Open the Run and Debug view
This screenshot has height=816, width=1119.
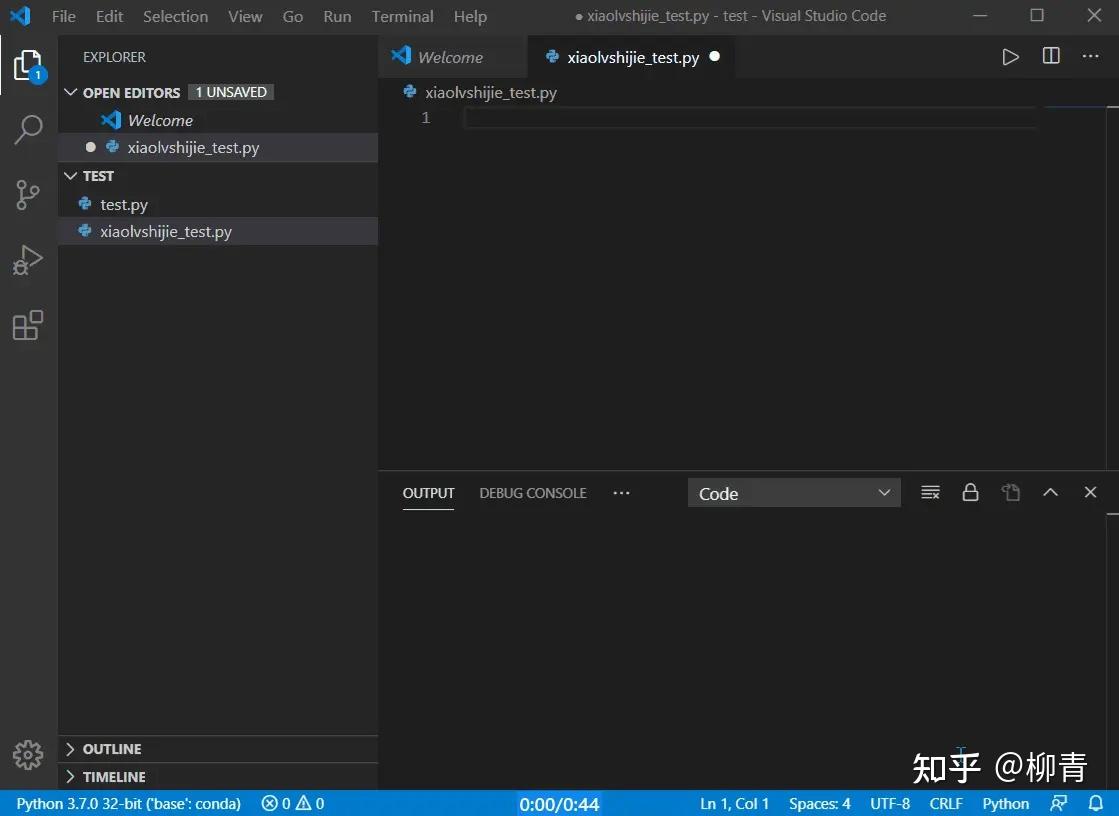tap(28, 260)
